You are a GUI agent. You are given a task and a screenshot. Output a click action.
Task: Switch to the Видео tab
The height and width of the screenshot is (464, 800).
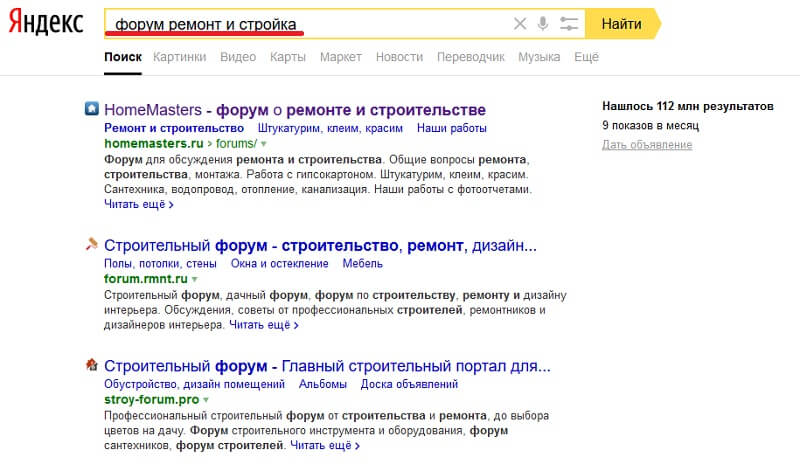click(238, 57)
